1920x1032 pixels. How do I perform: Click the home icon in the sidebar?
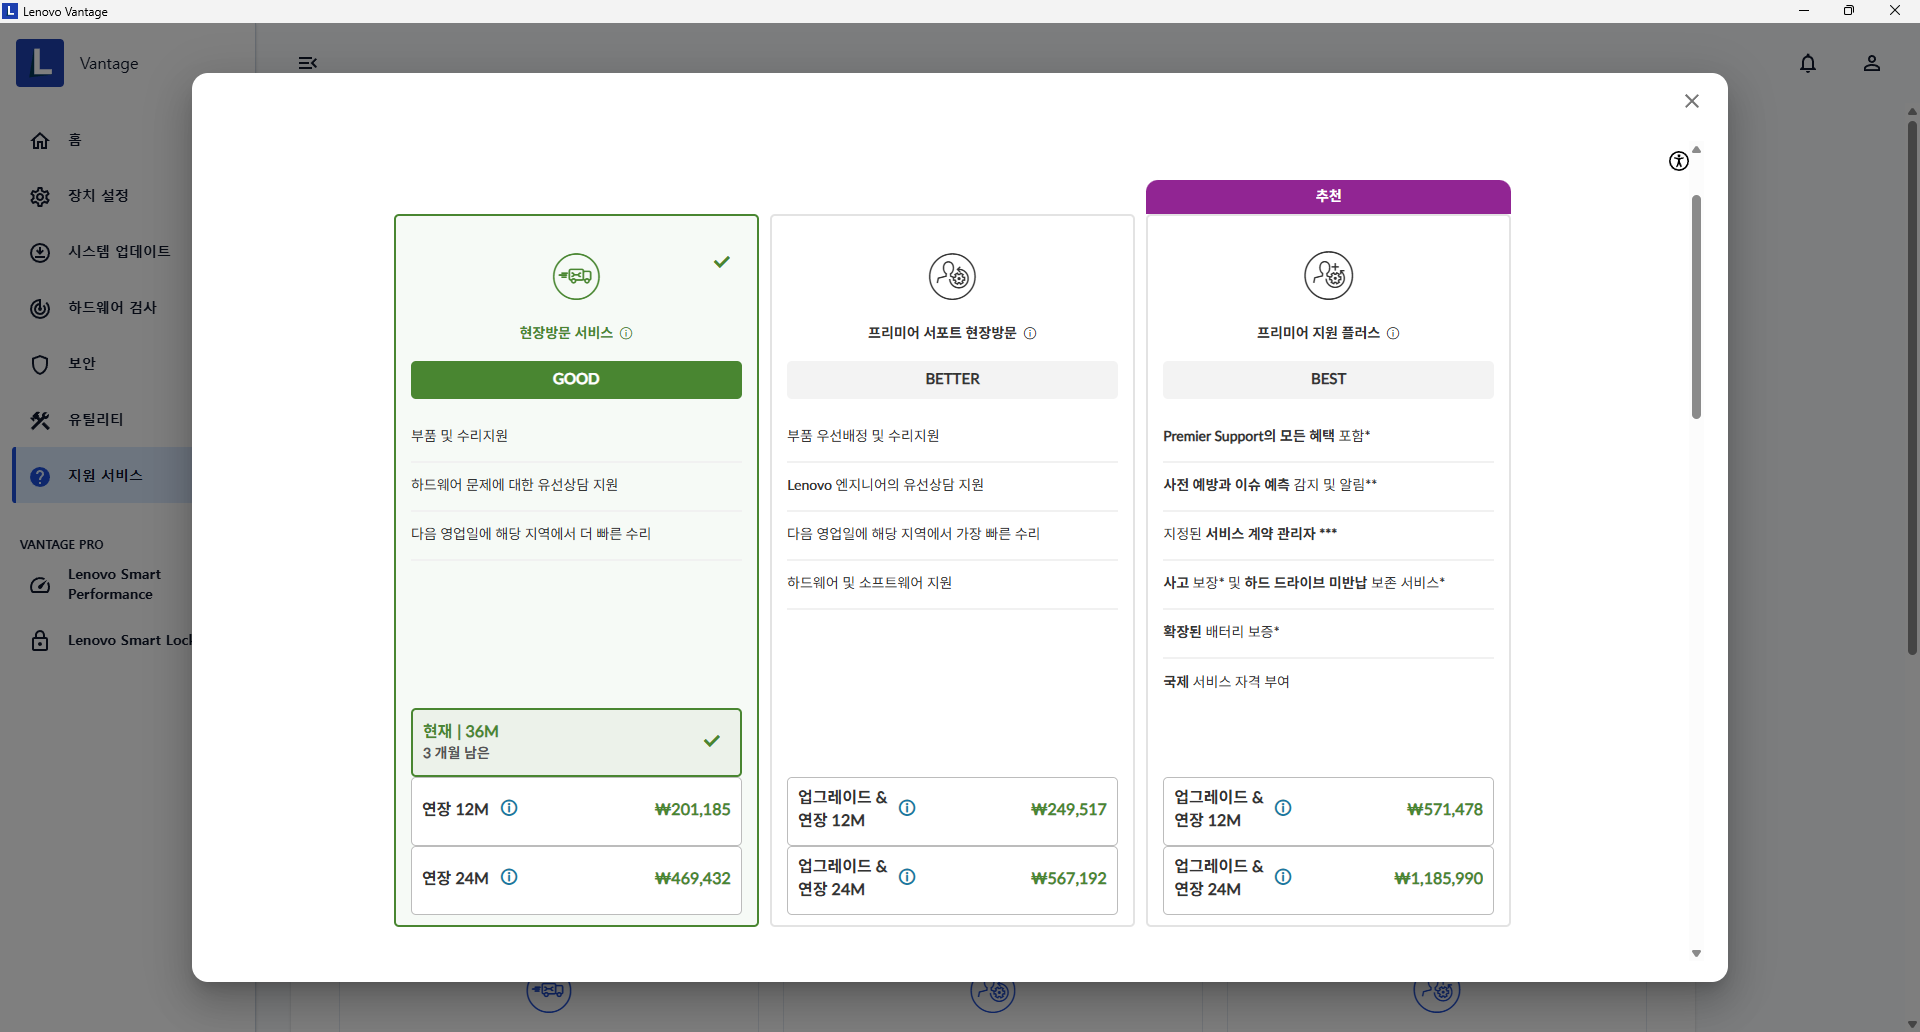pos(40,141)
